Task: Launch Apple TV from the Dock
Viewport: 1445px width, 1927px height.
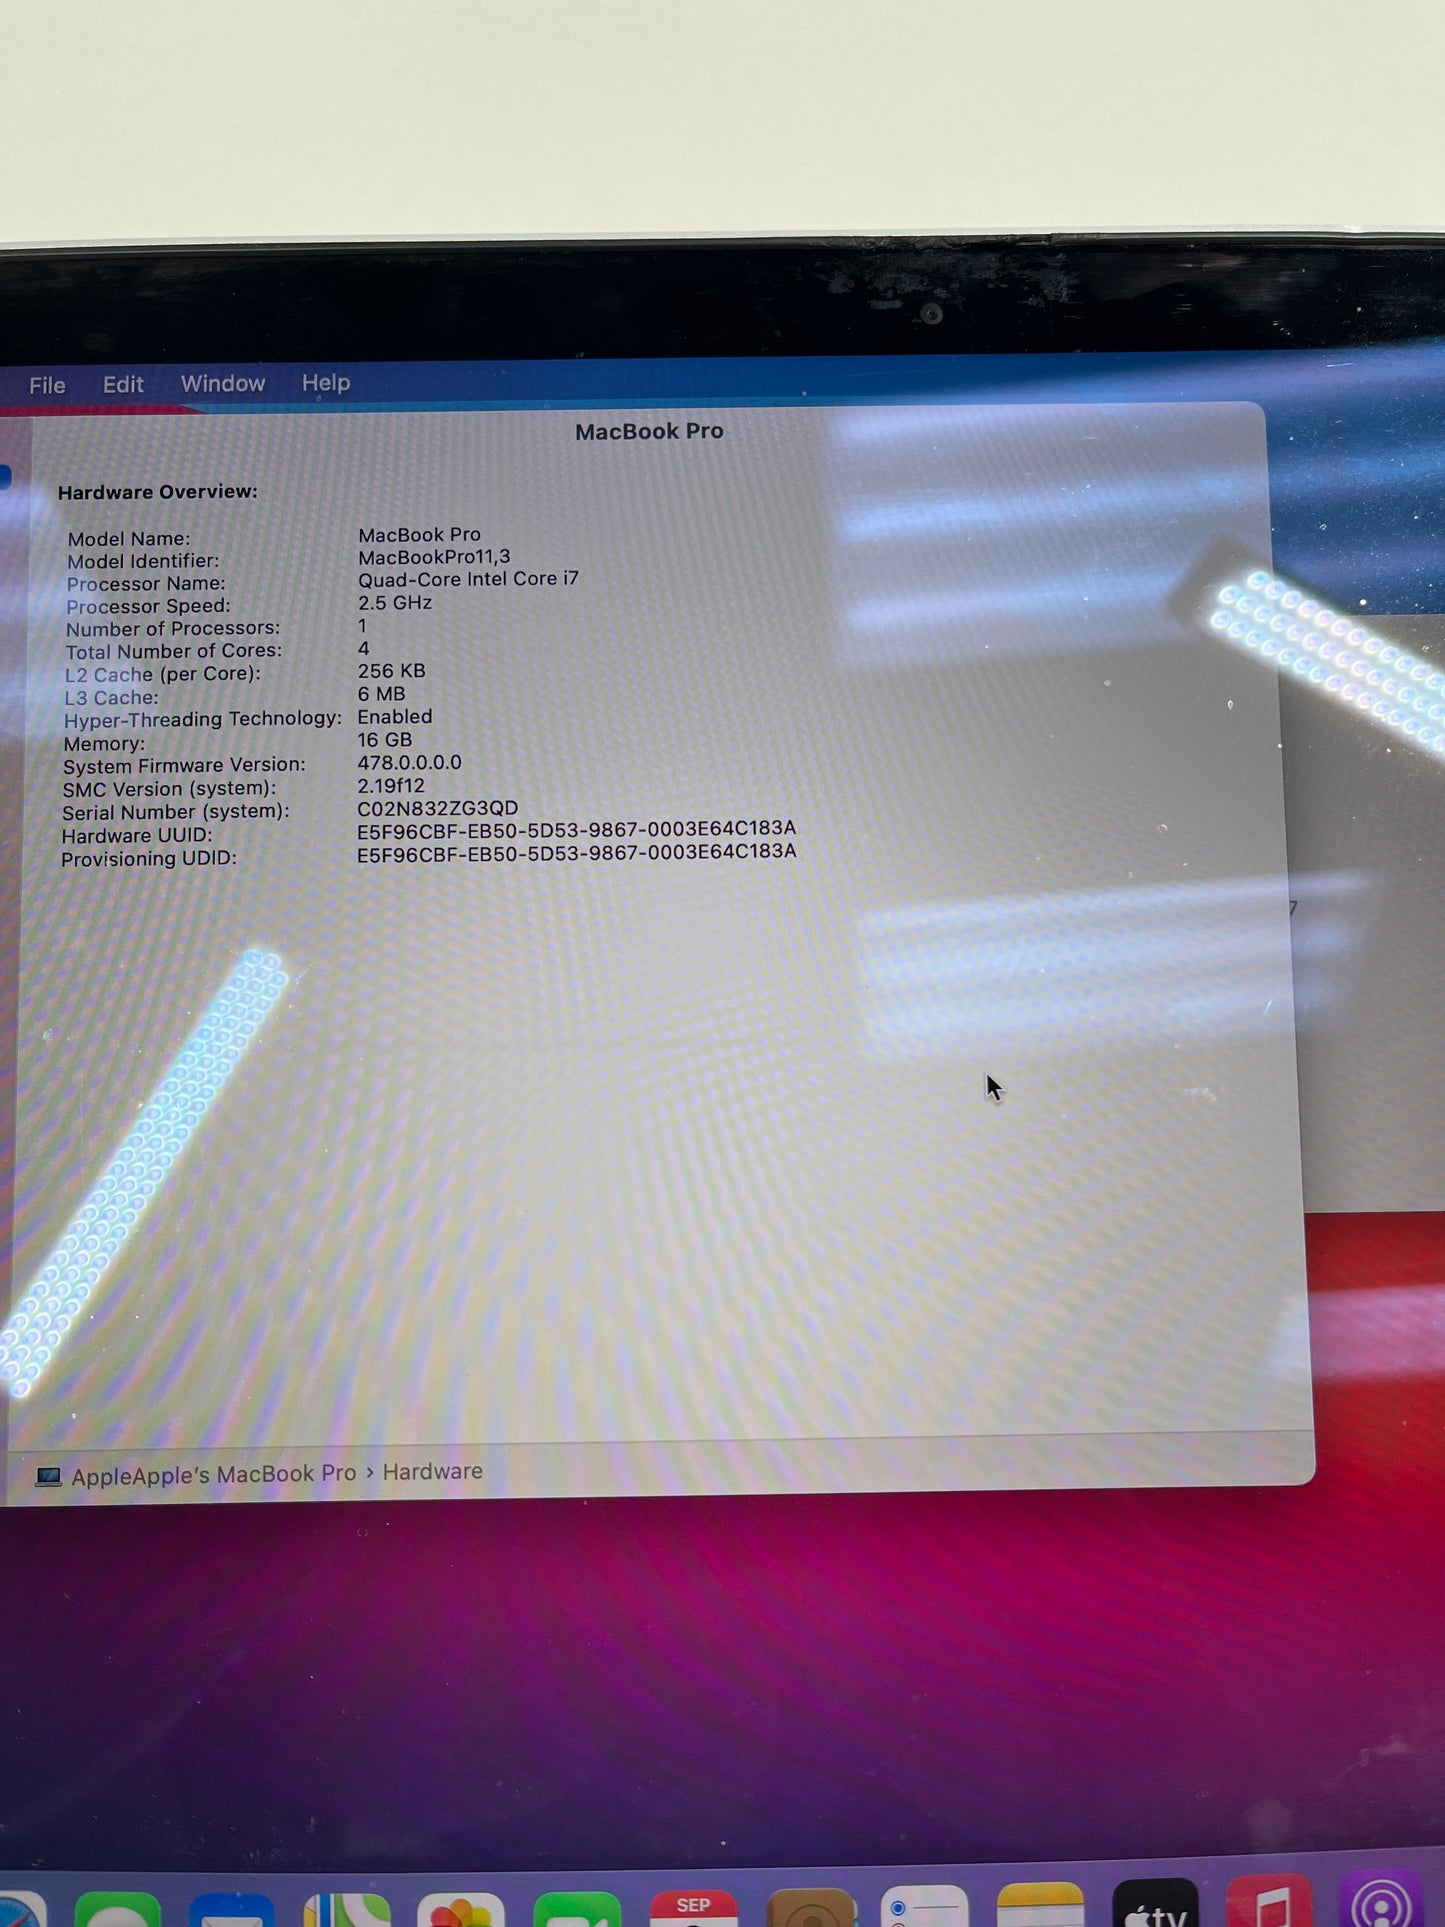Action: [x=1155, y=1902]
